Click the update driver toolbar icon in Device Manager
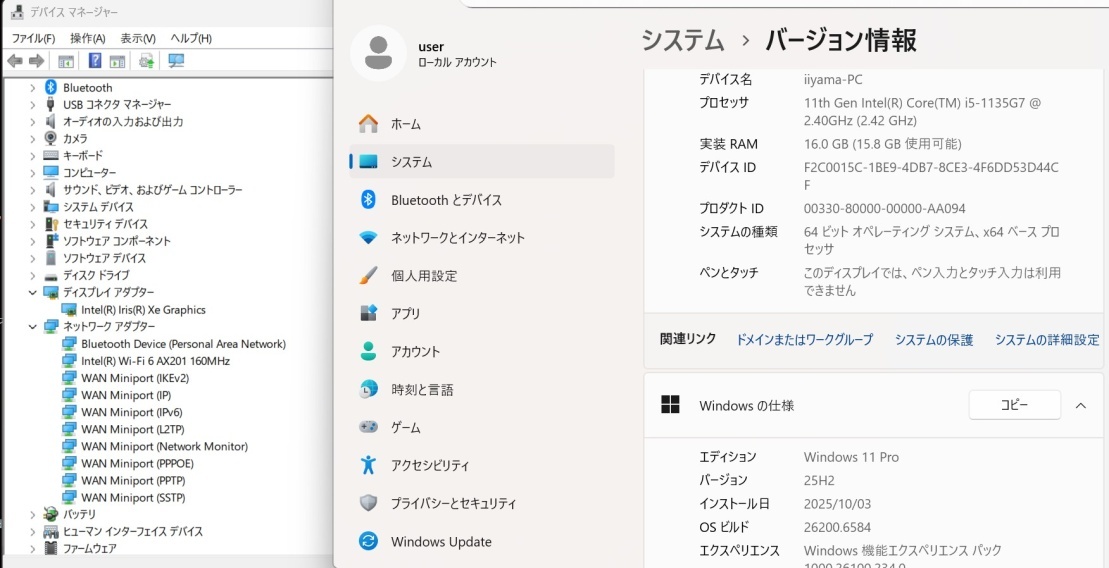 pyautogui.click(x=146, y=61)
